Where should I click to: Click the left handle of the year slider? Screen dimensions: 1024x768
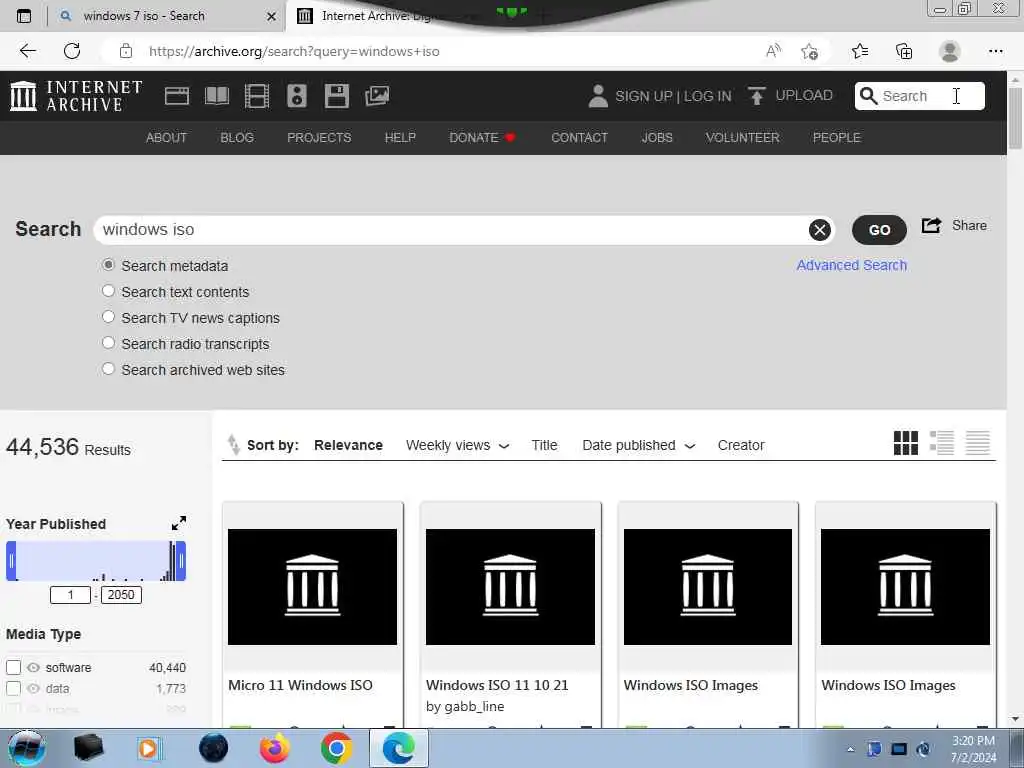(x=11, y=560)
